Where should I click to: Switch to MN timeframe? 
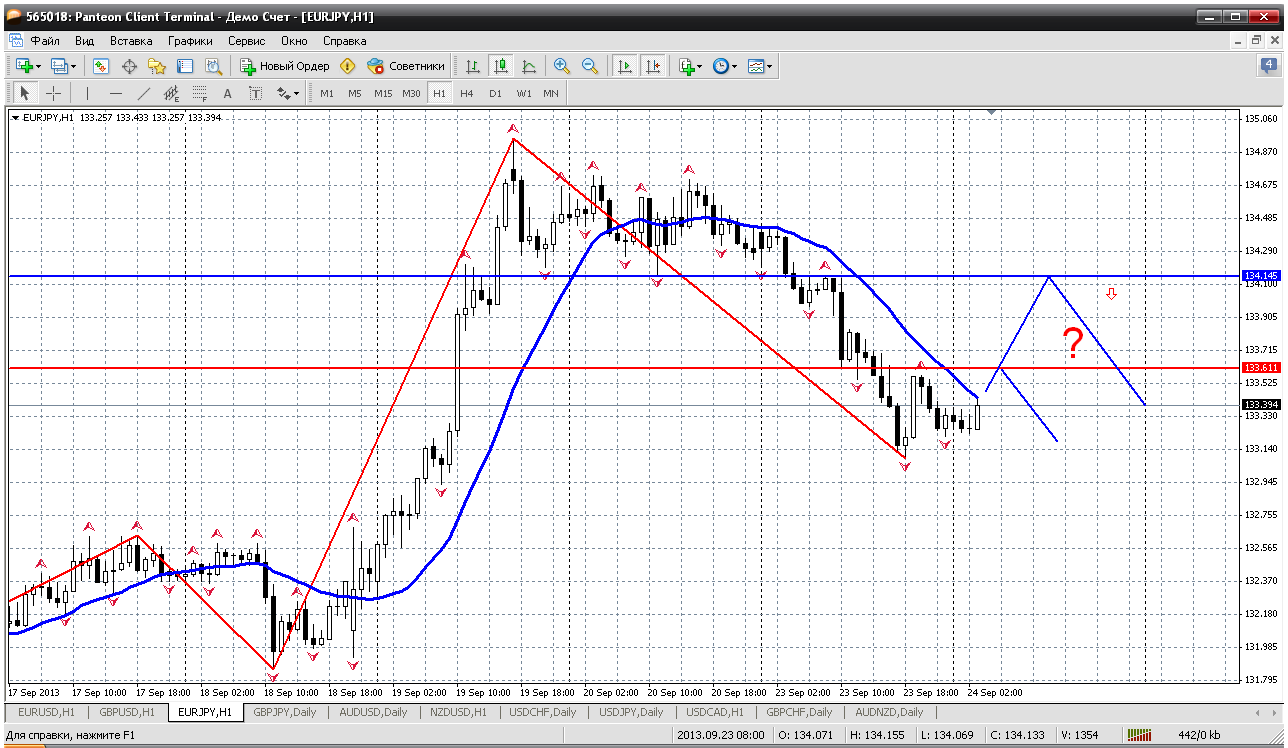tap(551, 93)
